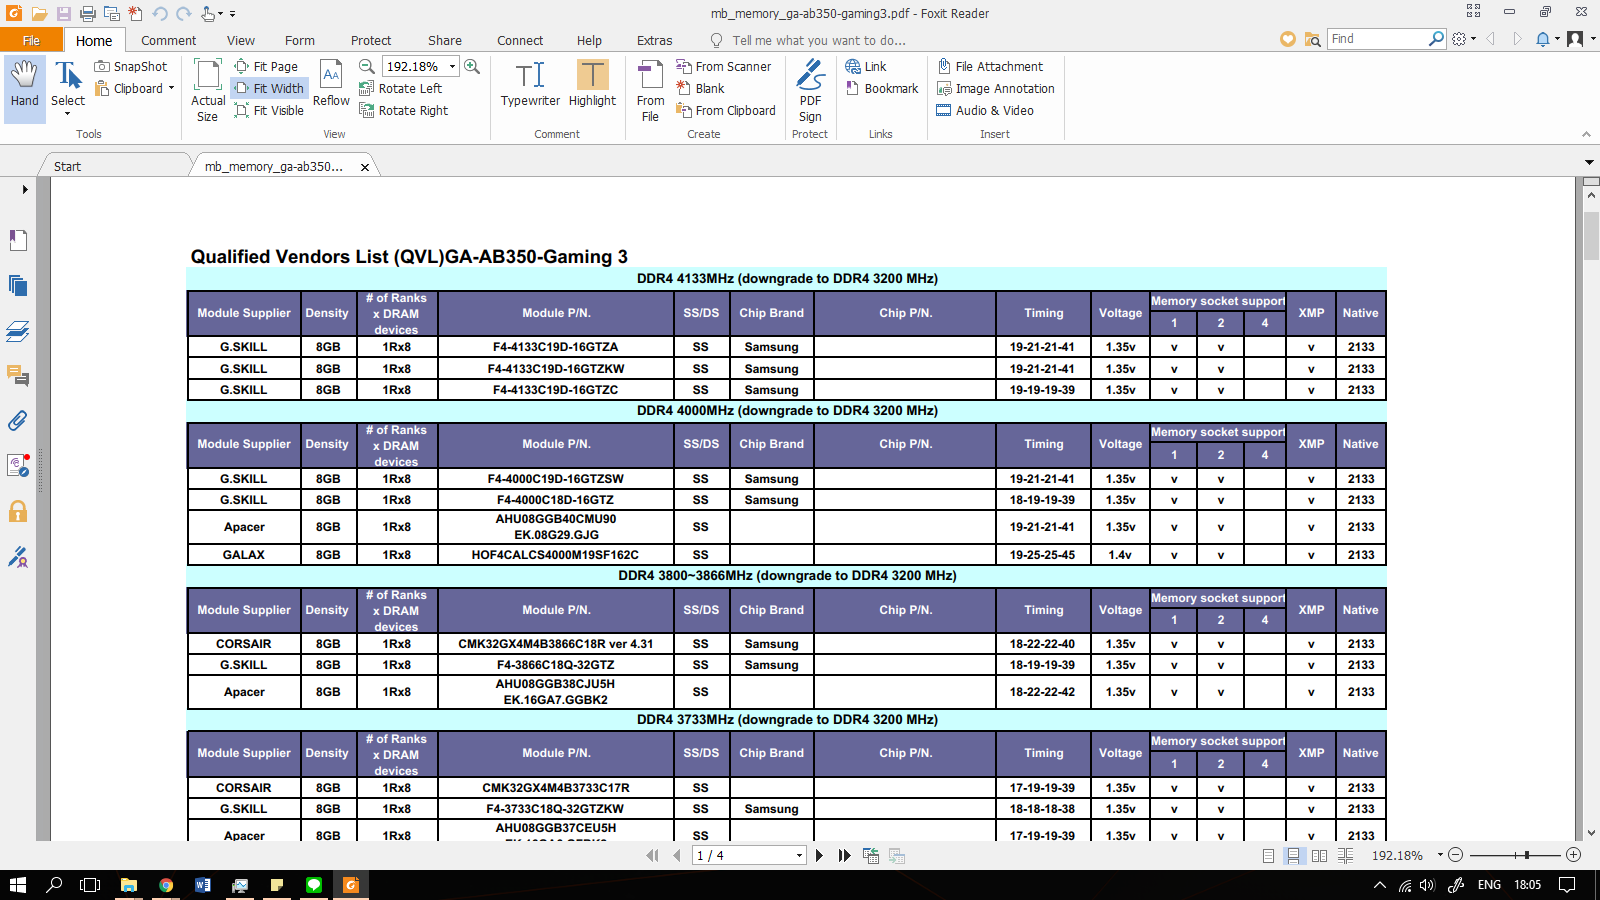
Task: Toggle continuous page view mode
Action: [x=1293, y=855]
